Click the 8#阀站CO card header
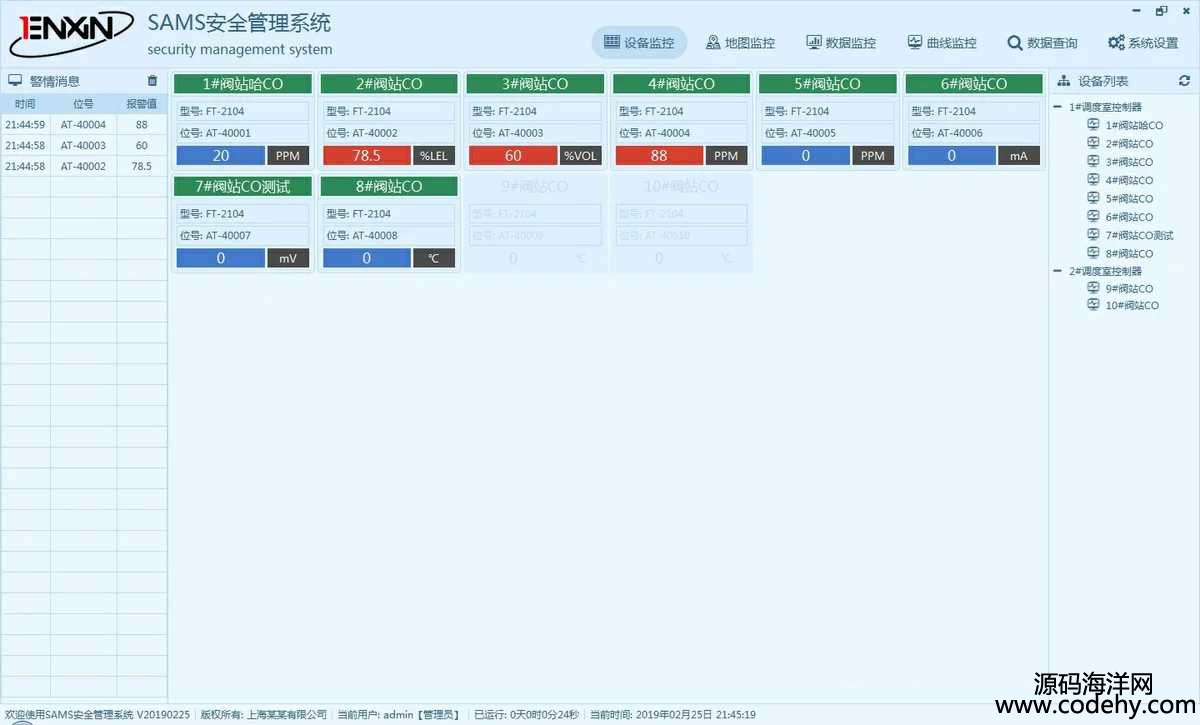The image size is (1200, 725). (x=389, y=186)
